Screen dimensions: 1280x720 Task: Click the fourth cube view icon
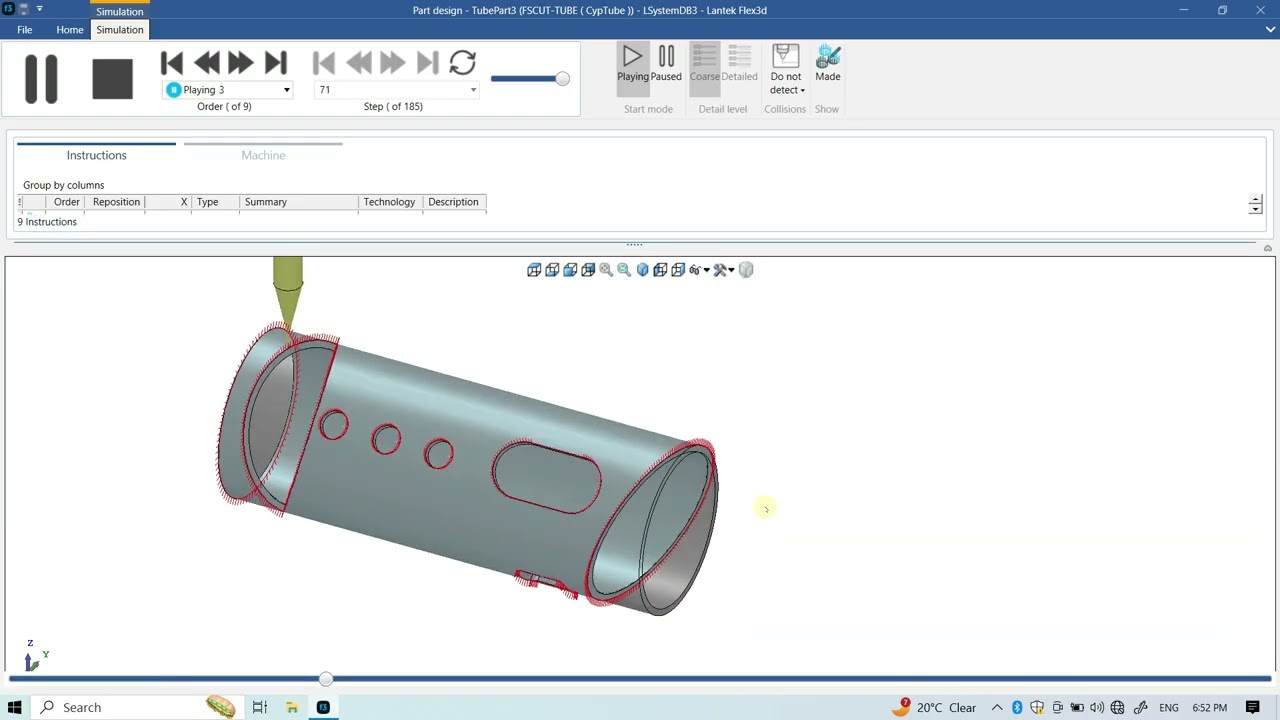(588, 270)
